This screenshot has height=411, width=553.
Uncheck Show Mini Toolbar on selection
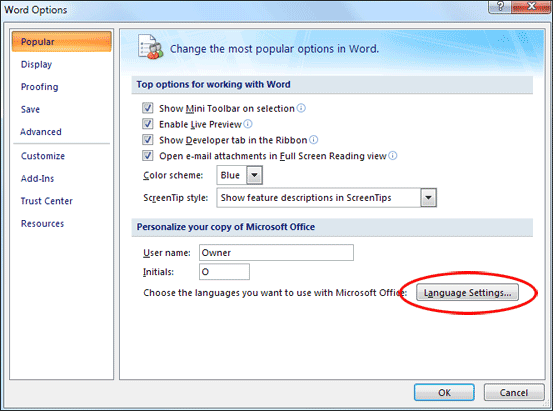point(147,108)
